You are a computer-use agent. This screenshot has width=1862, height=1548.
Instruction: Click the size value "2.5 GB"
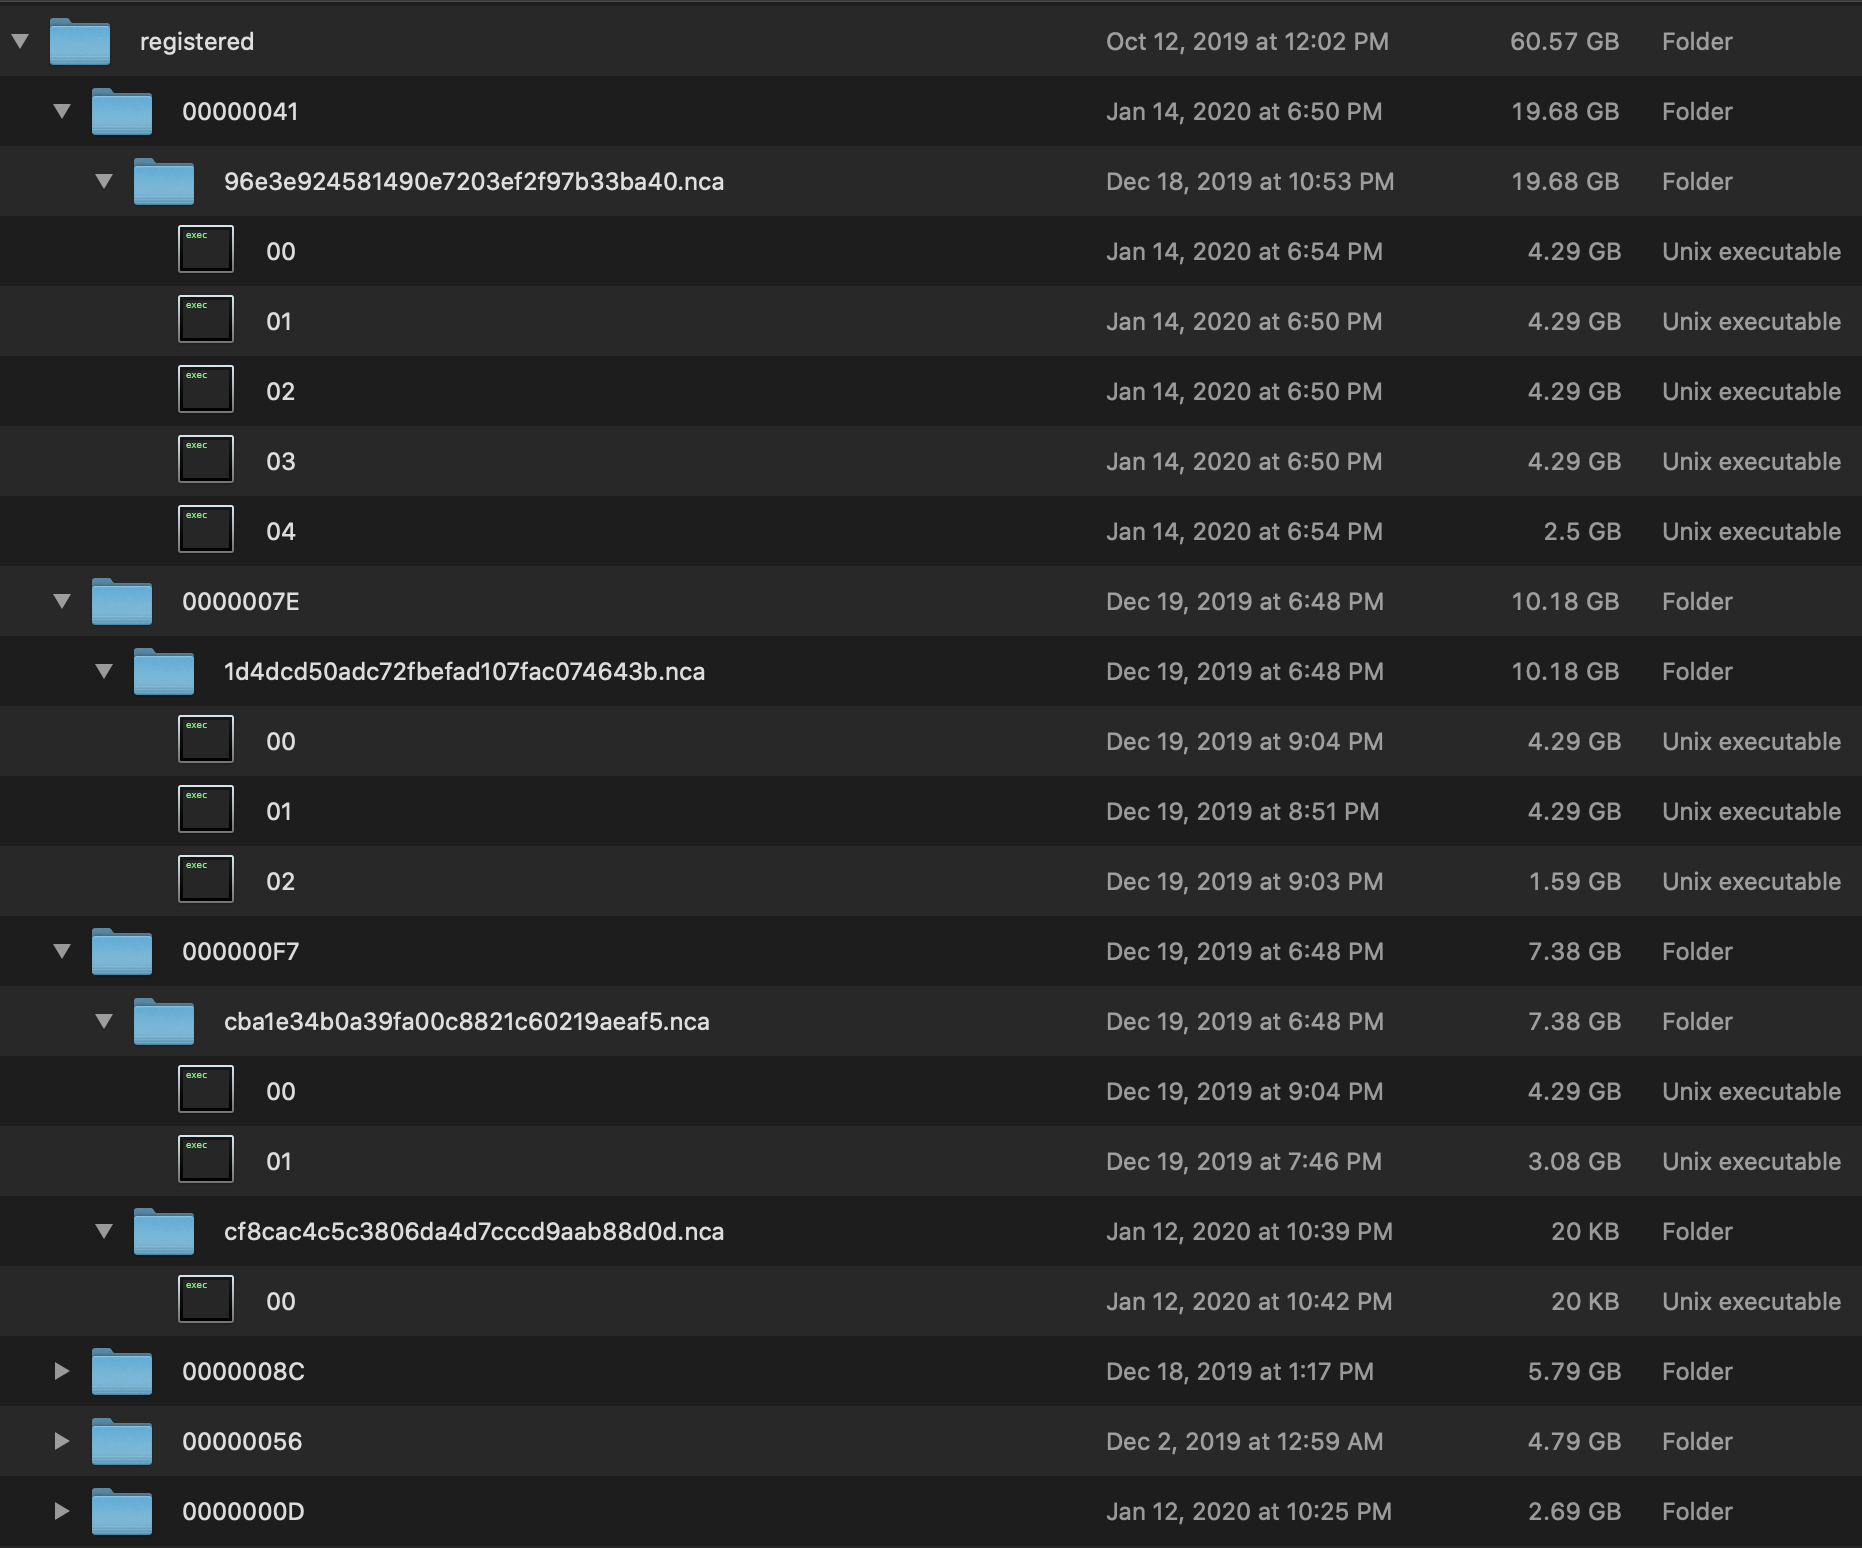[x=1582, y=532]
